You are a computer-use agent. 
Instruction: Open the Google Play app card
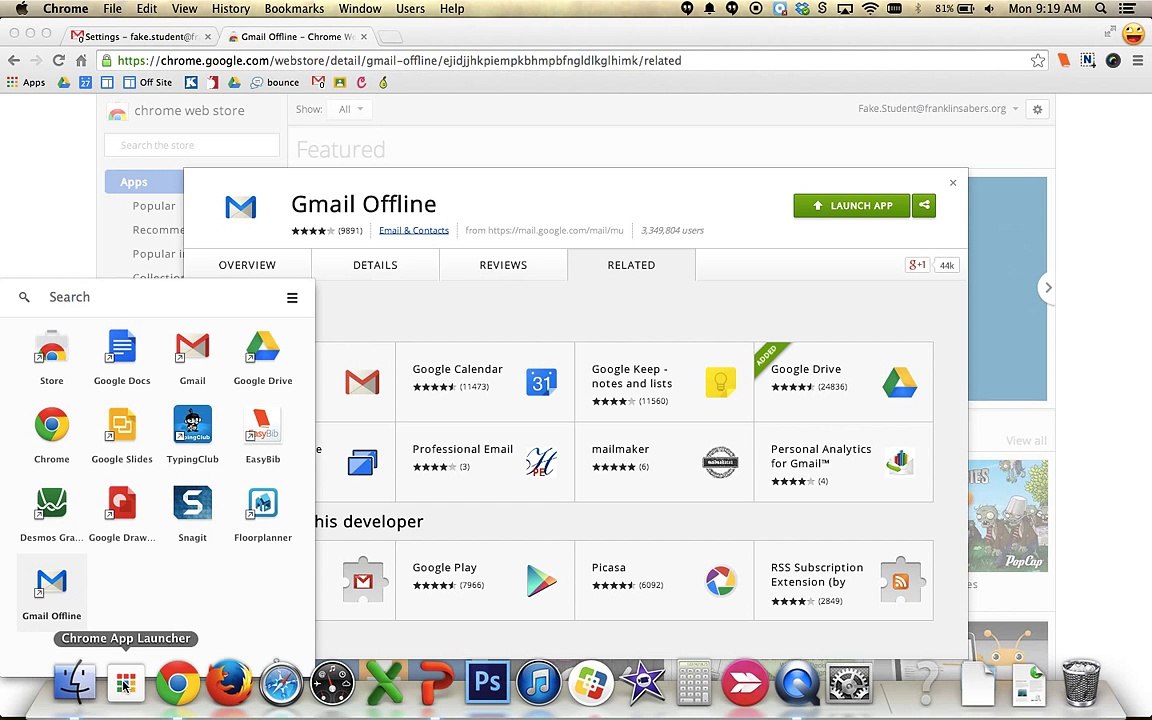click(x=485, y=580)
